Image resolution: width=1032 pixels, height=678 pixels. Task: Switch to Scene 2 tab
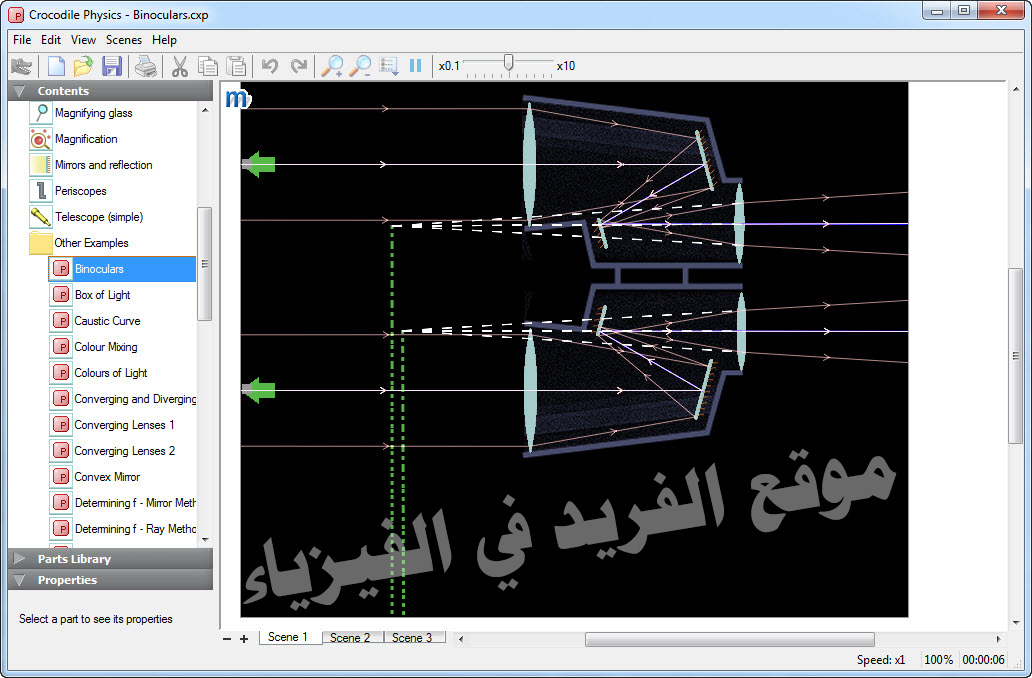(x=350, y=638)
